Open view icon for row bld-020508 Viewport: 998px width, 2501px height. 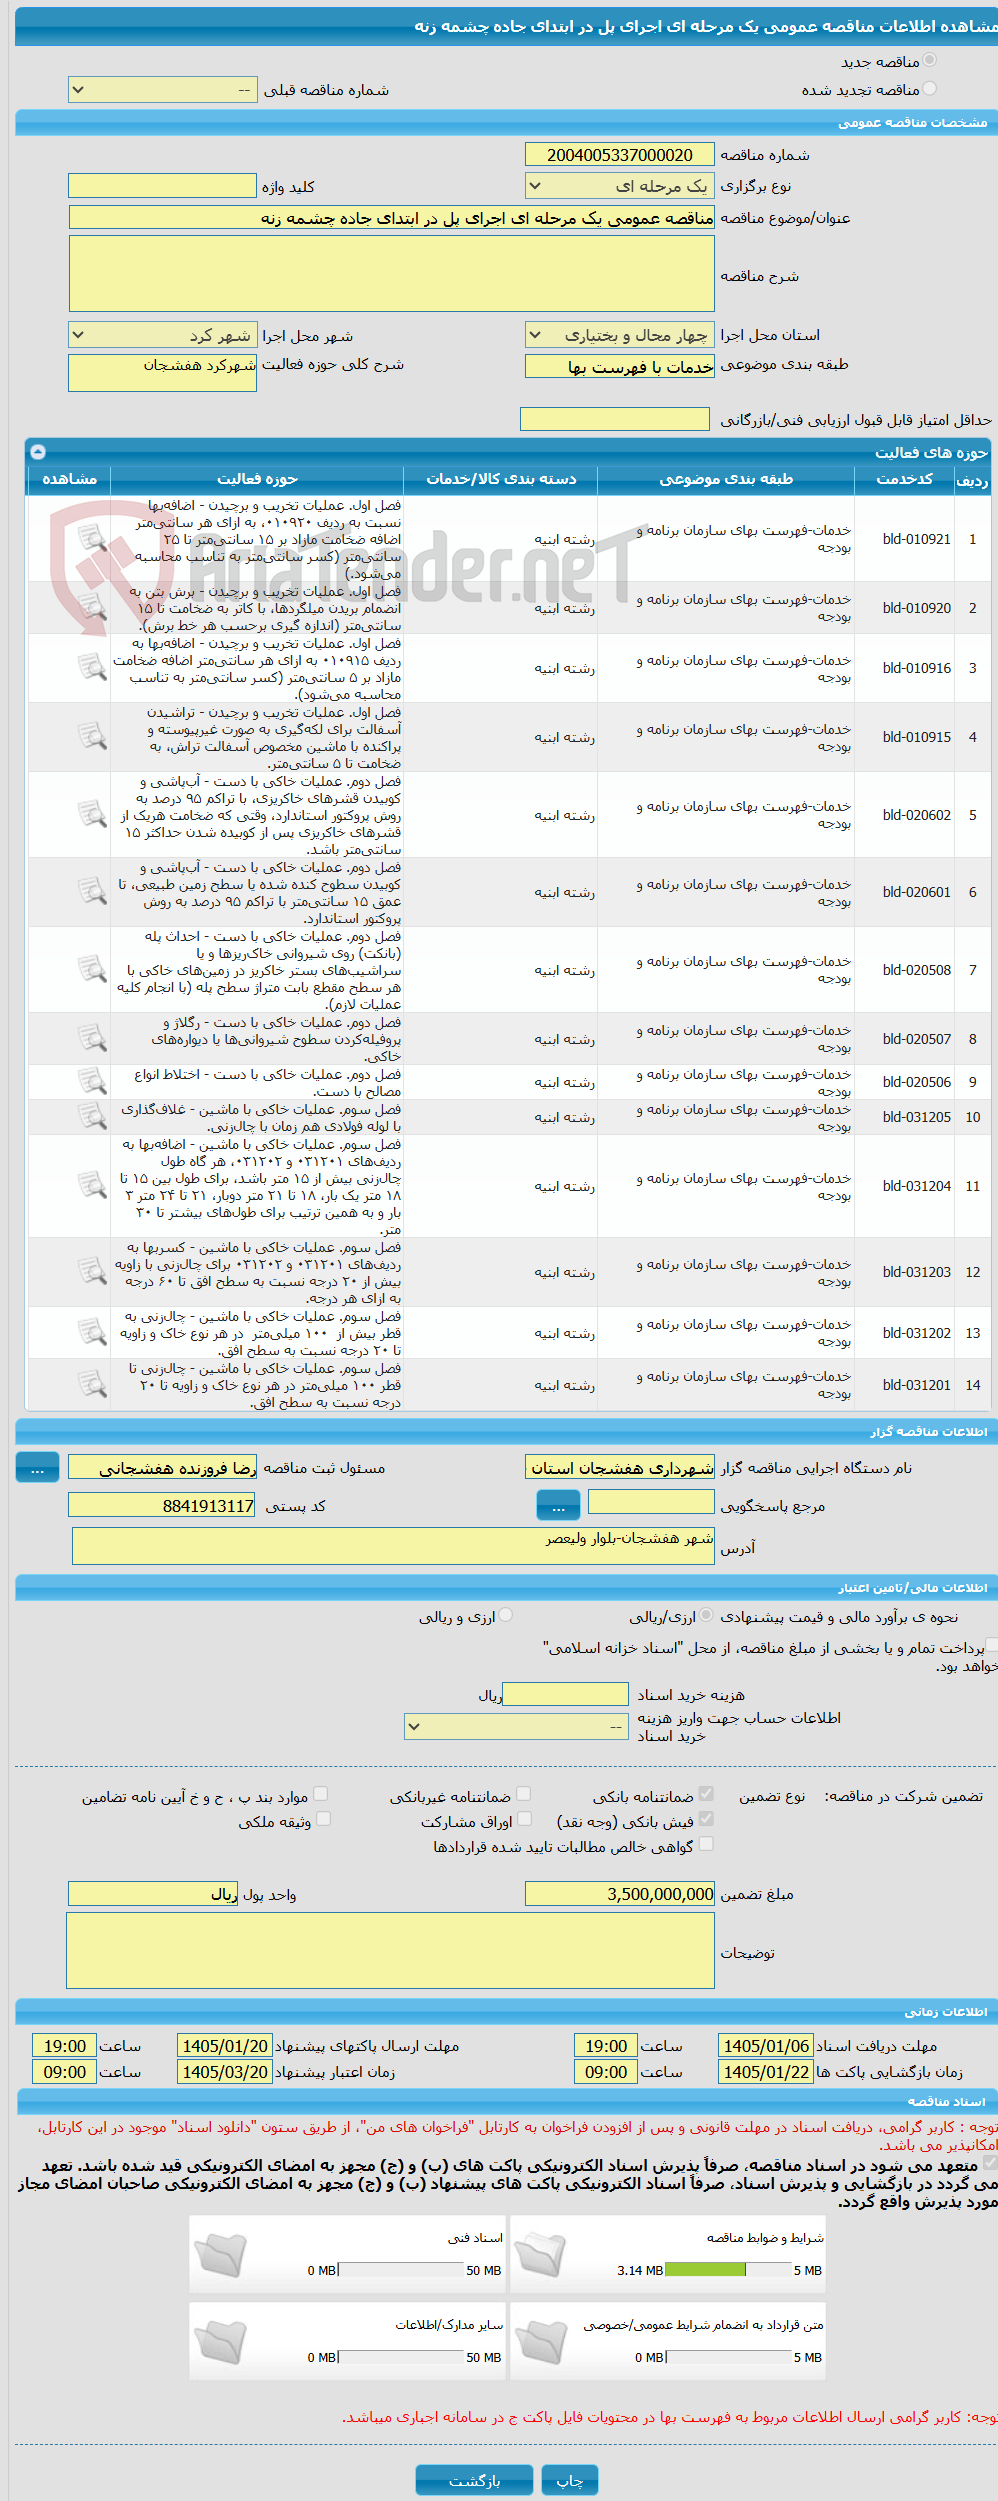click(x=92, y=969)
